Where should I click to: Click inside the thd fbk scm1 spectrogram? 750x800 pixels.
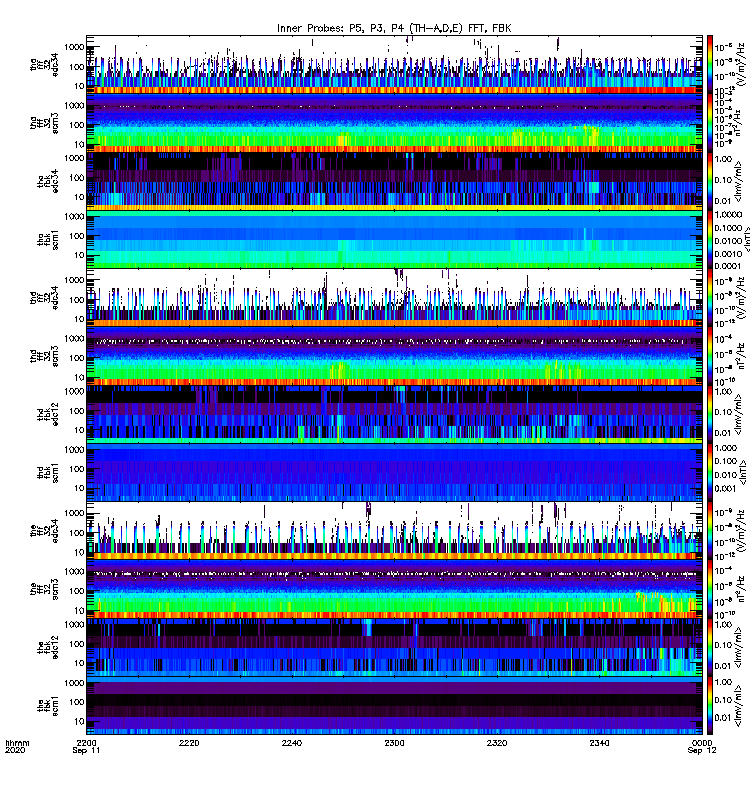(394, 473)
